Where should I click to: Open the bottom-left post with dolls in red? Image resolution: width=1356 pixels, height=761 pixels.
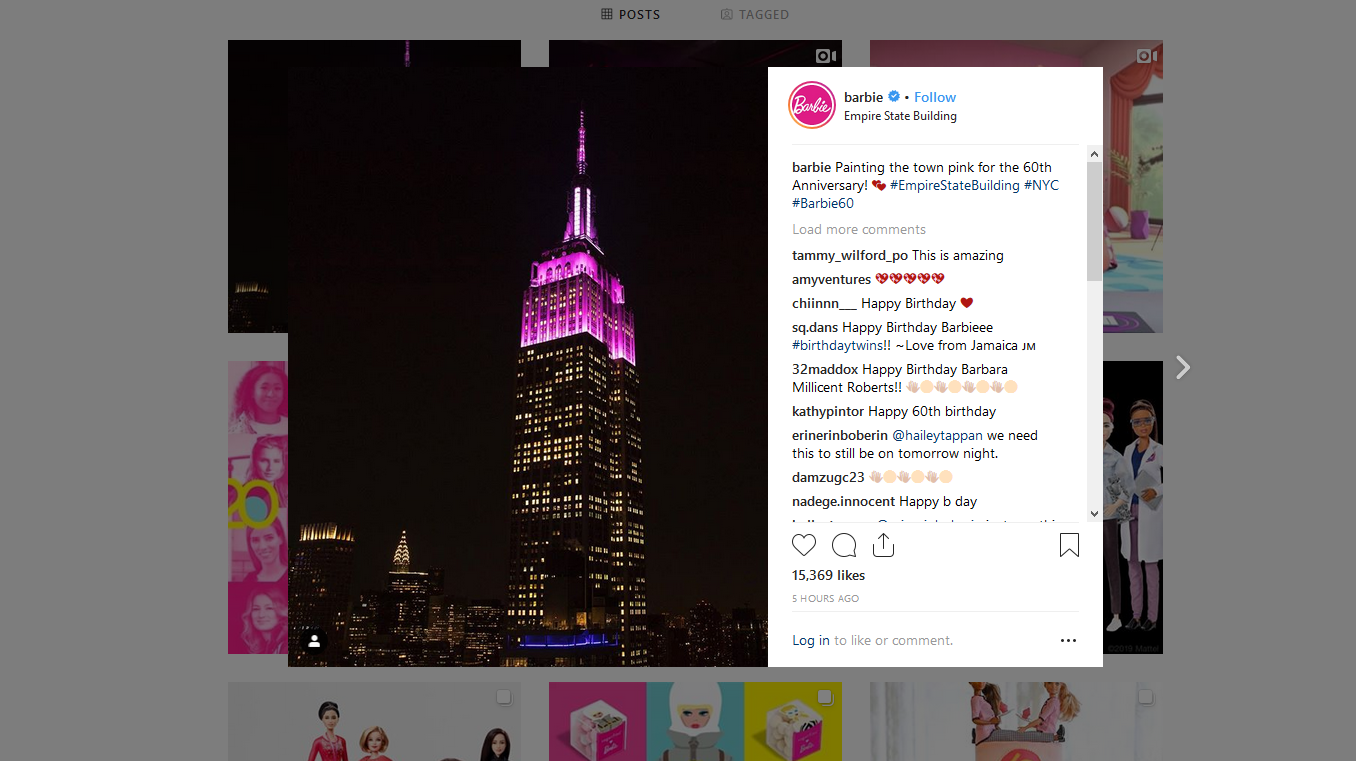(374, 721)
